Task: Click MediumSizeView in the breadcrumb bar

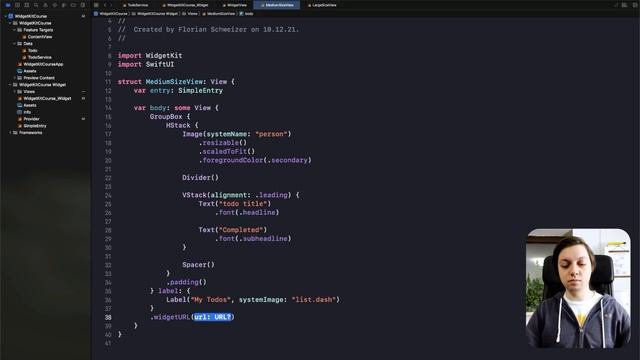Action: [219, 13]
